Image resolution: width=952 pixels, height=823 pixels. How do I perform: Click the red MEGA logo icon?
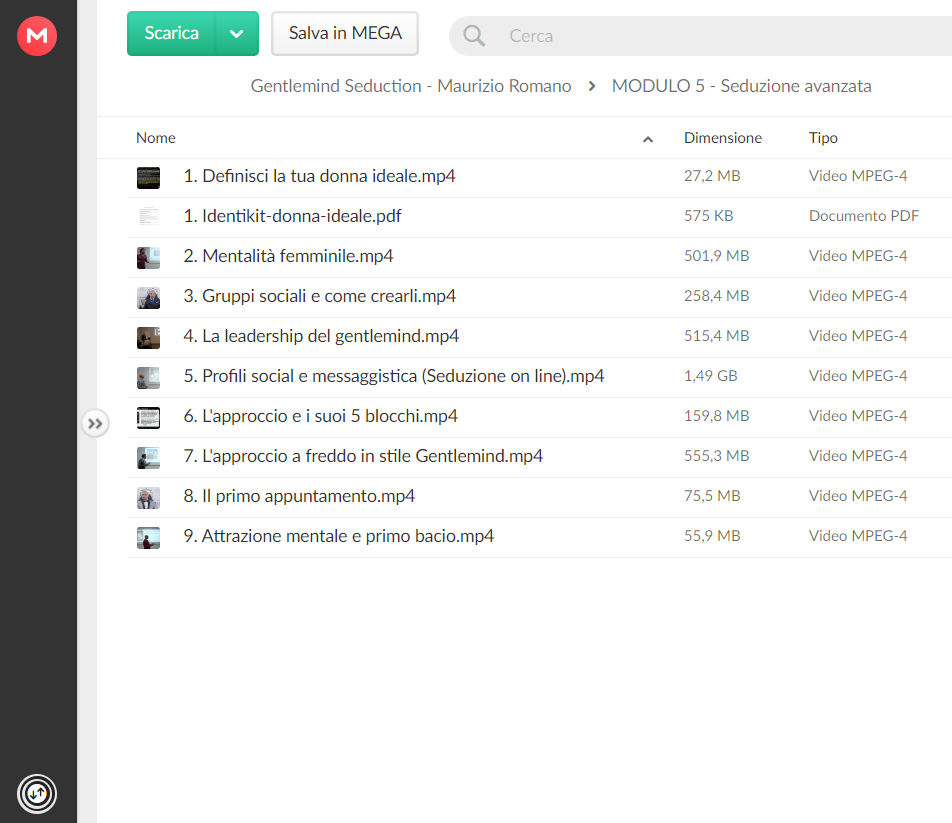coord(37,36)
